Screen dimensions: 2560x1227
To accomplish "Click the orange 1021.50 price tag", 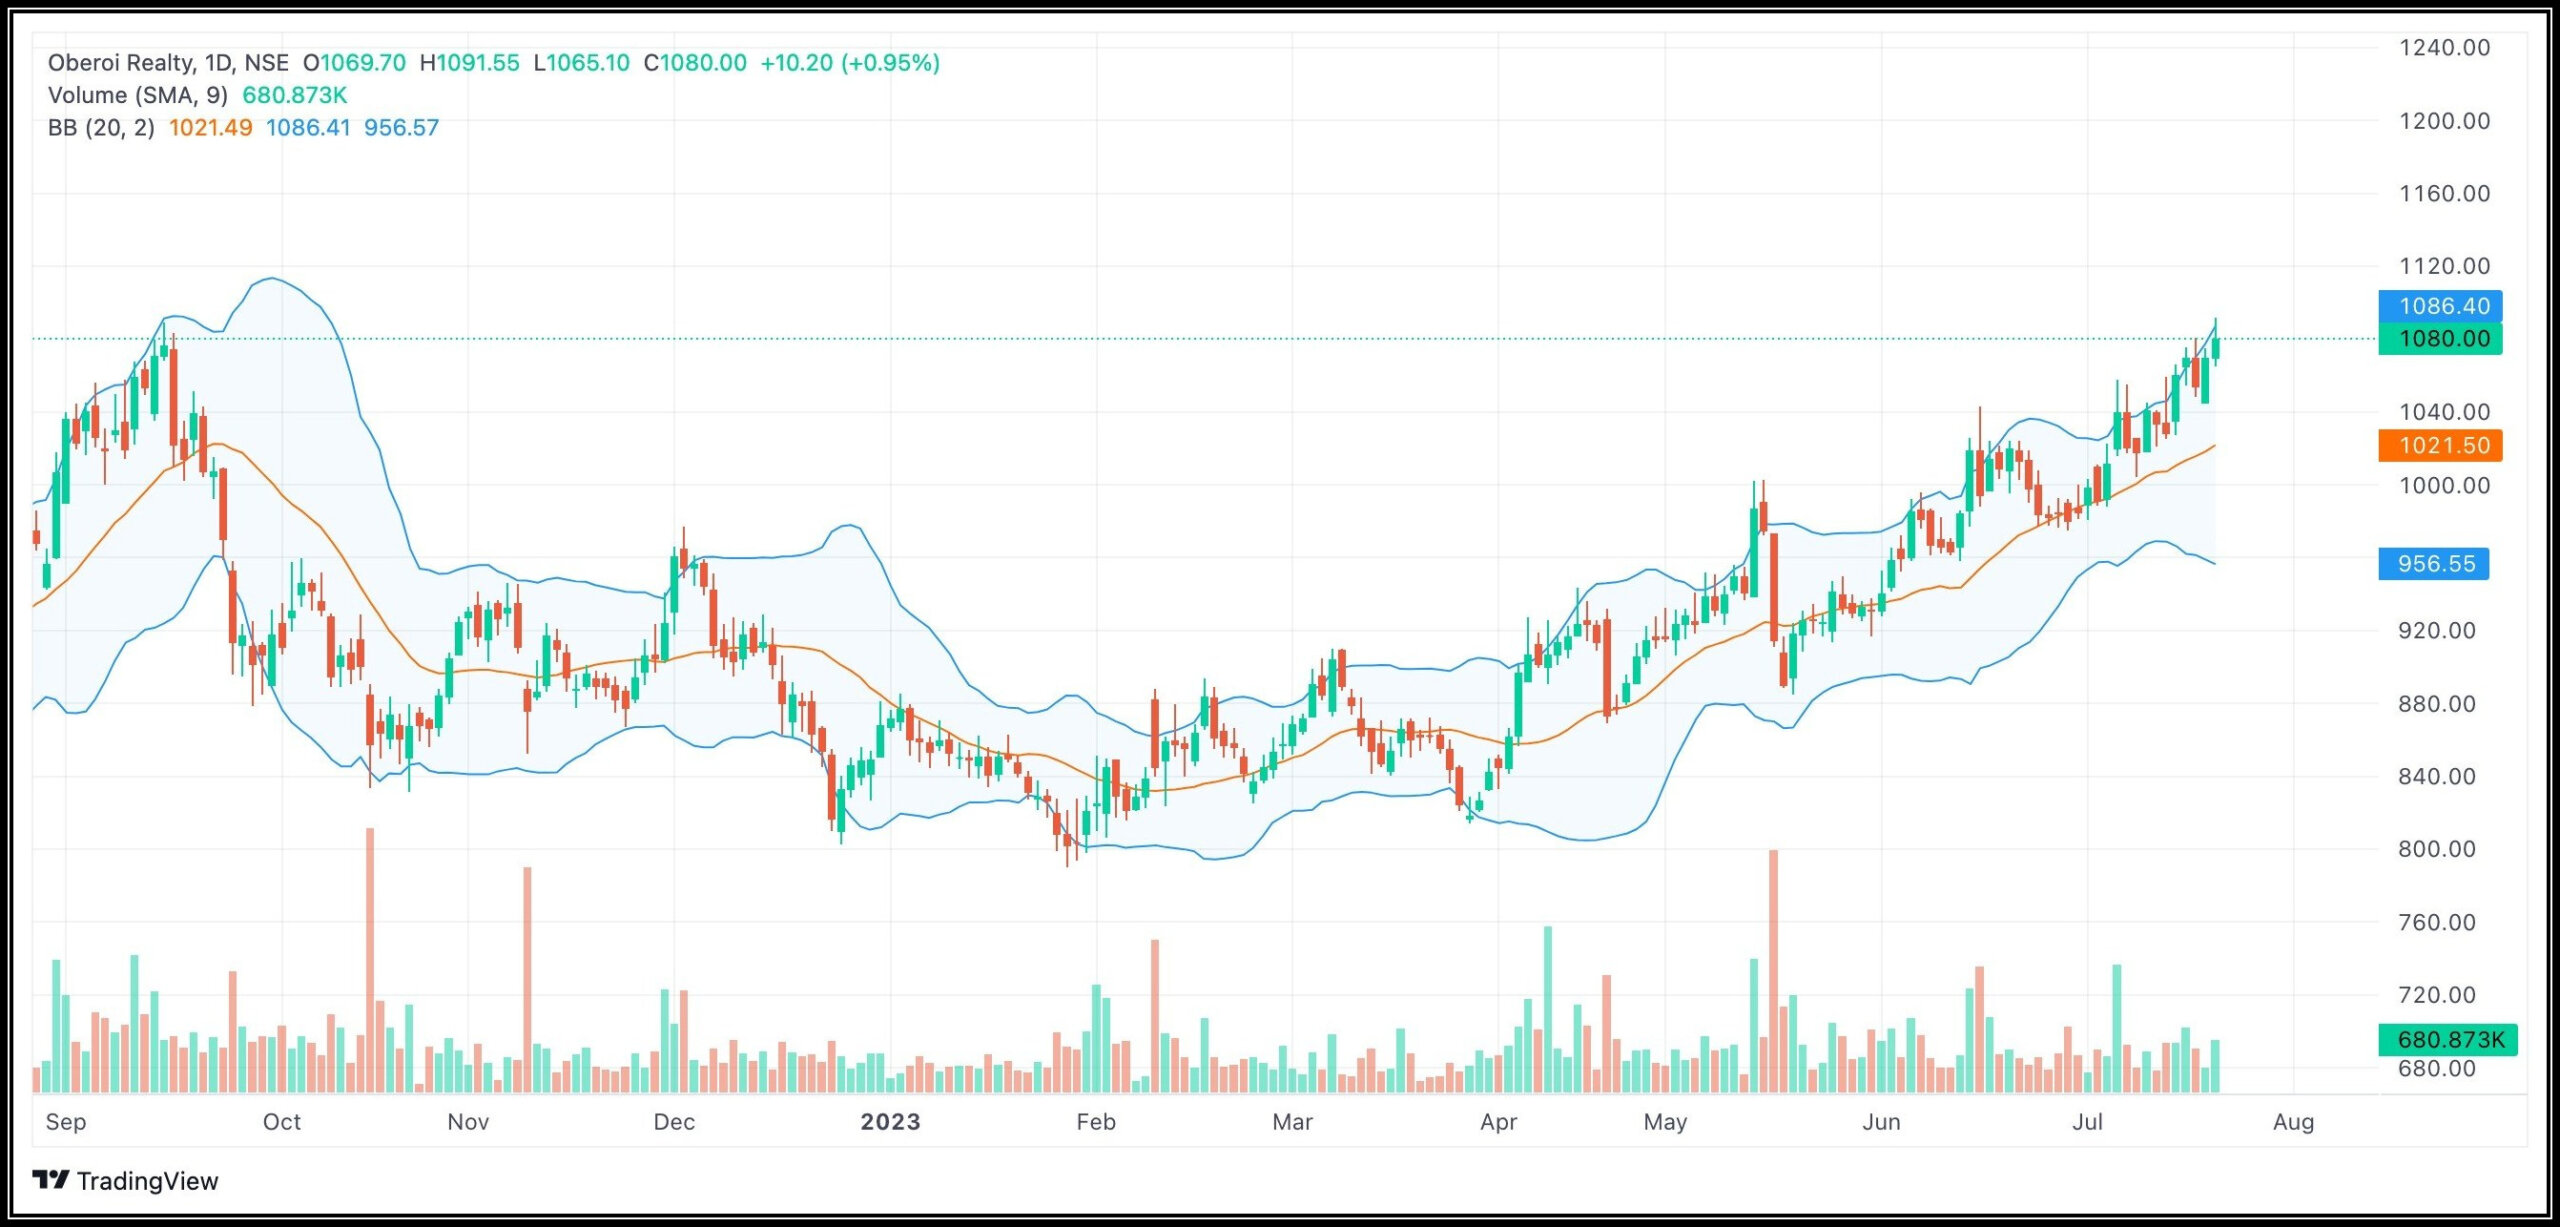I will click(x=2440, y=446).
